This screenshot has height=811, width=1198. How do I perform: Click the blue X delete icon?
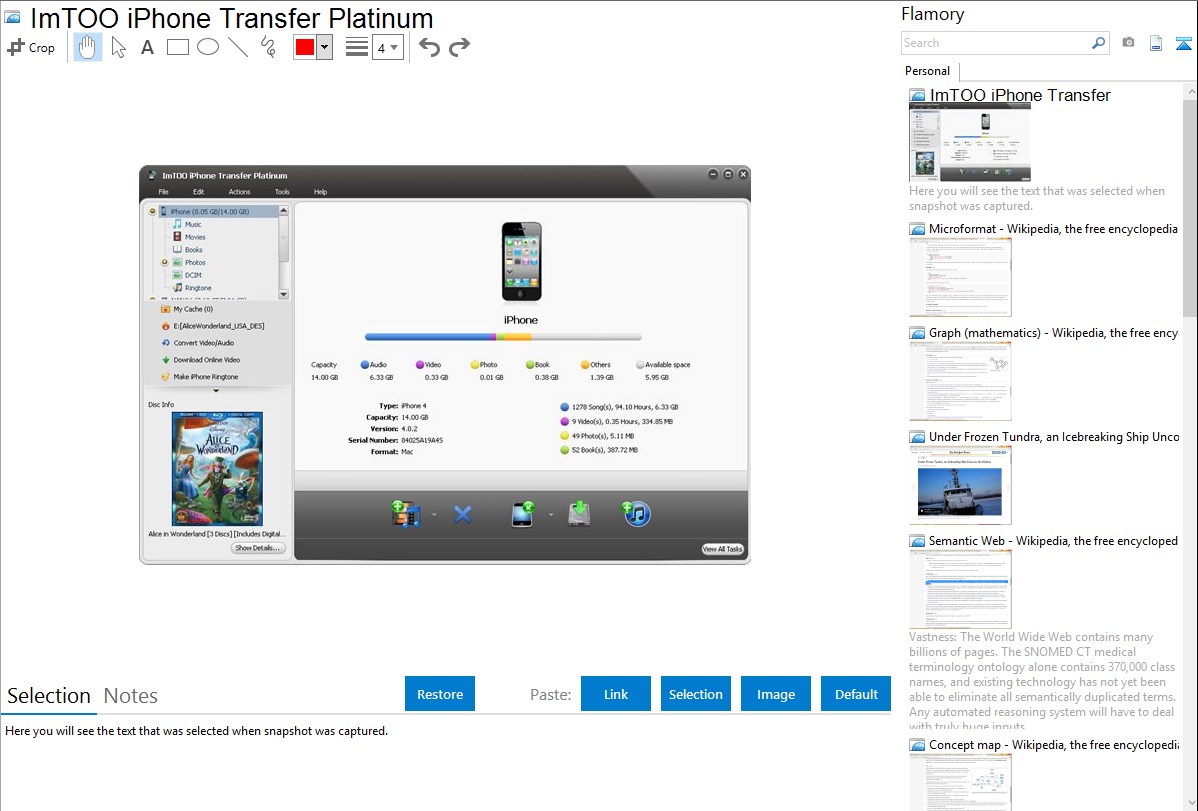point(462,514)
